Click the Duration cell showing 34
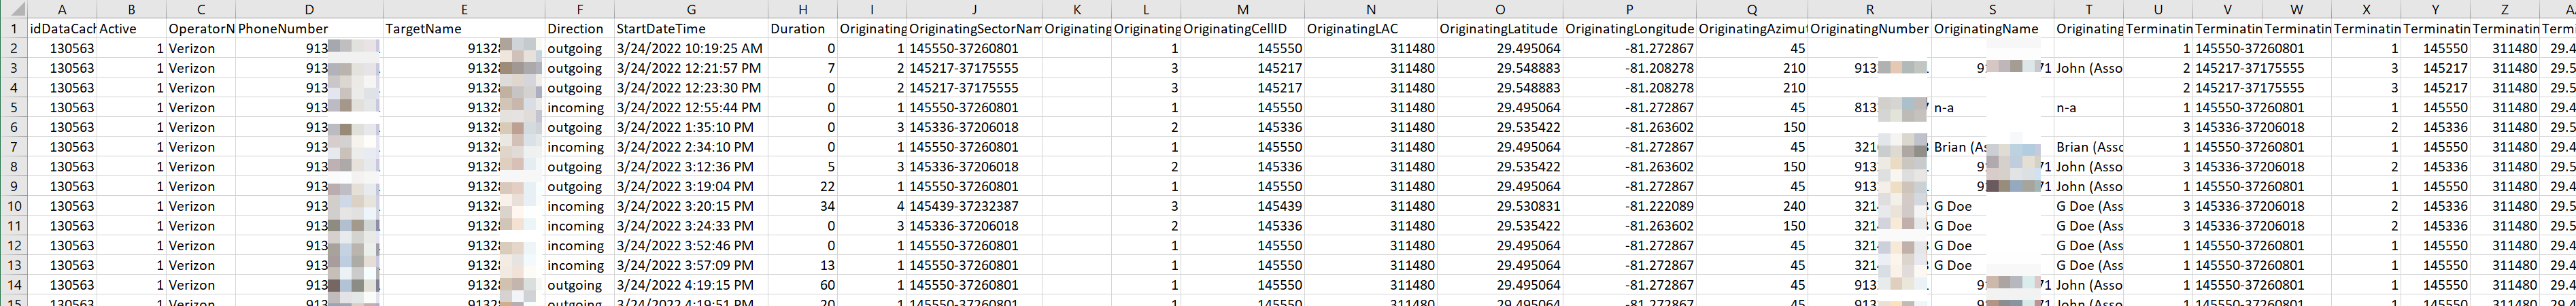The image size is (2576, 306). click(803, 206)
